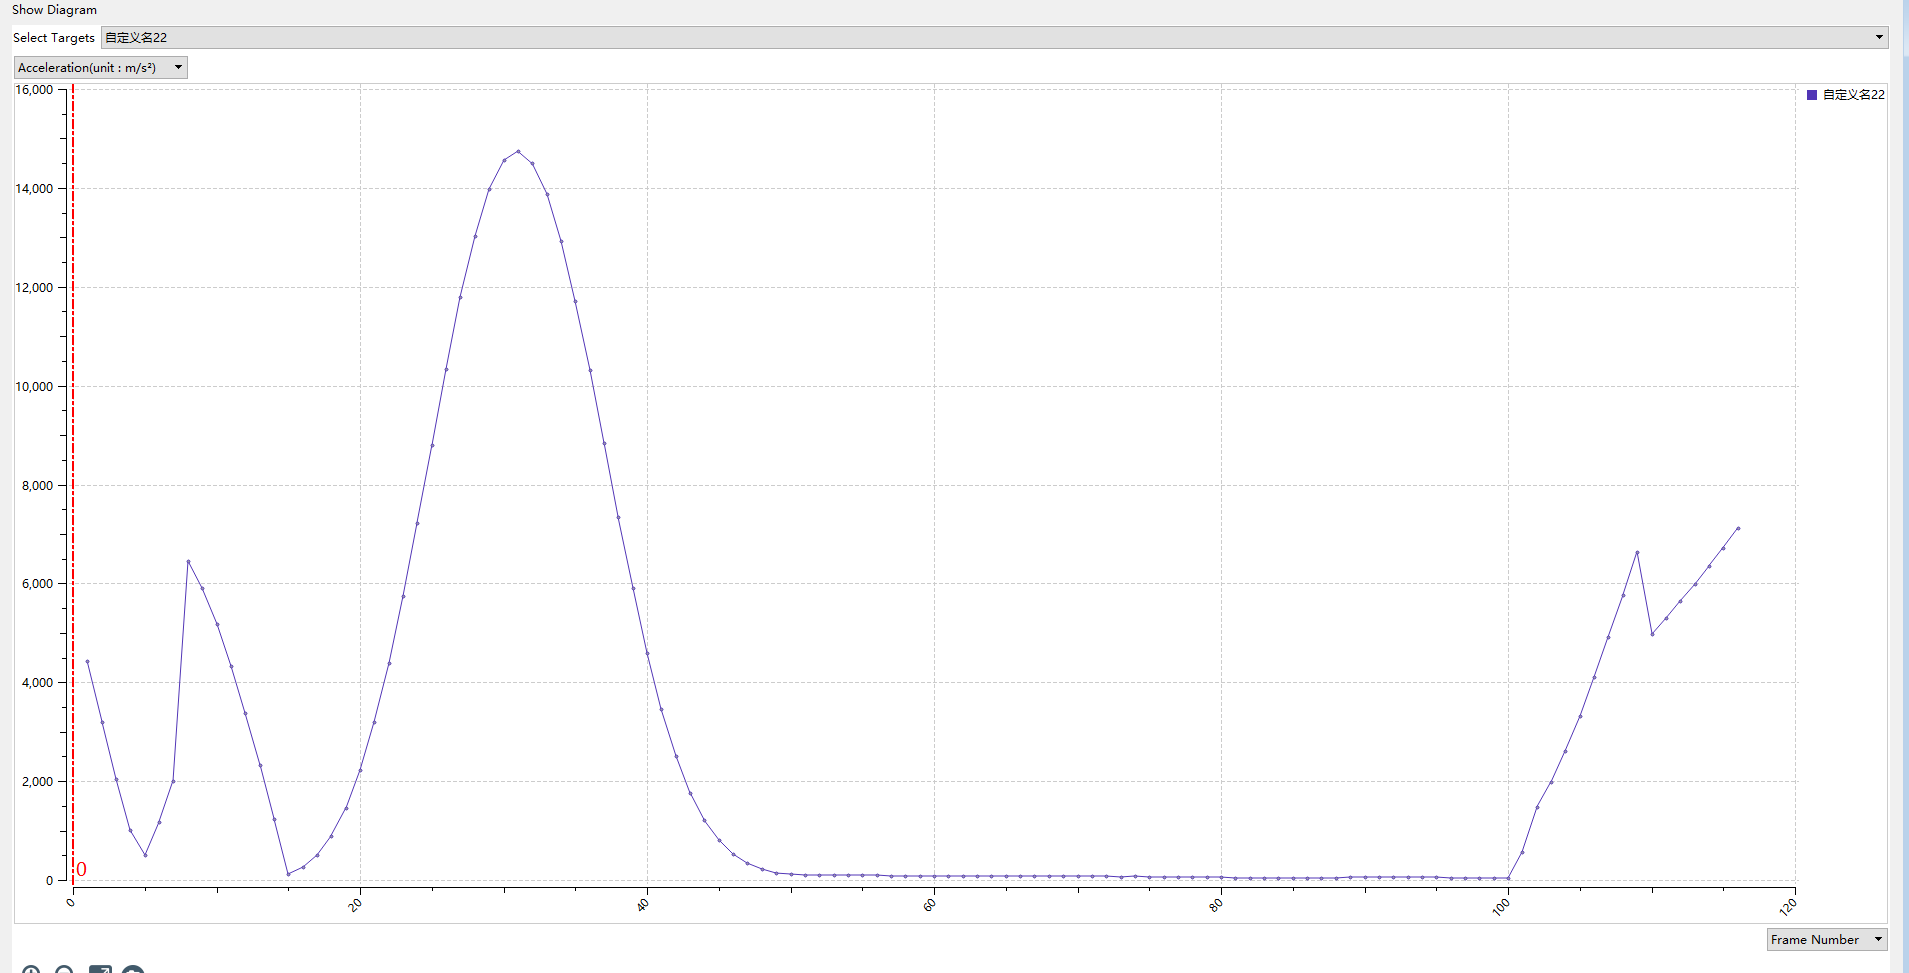Click the 自定义名22 text in the targets box
Image resolution: width=1909 pixels, height=973 pixels.
pyautogui.click(x=136, y=37)
